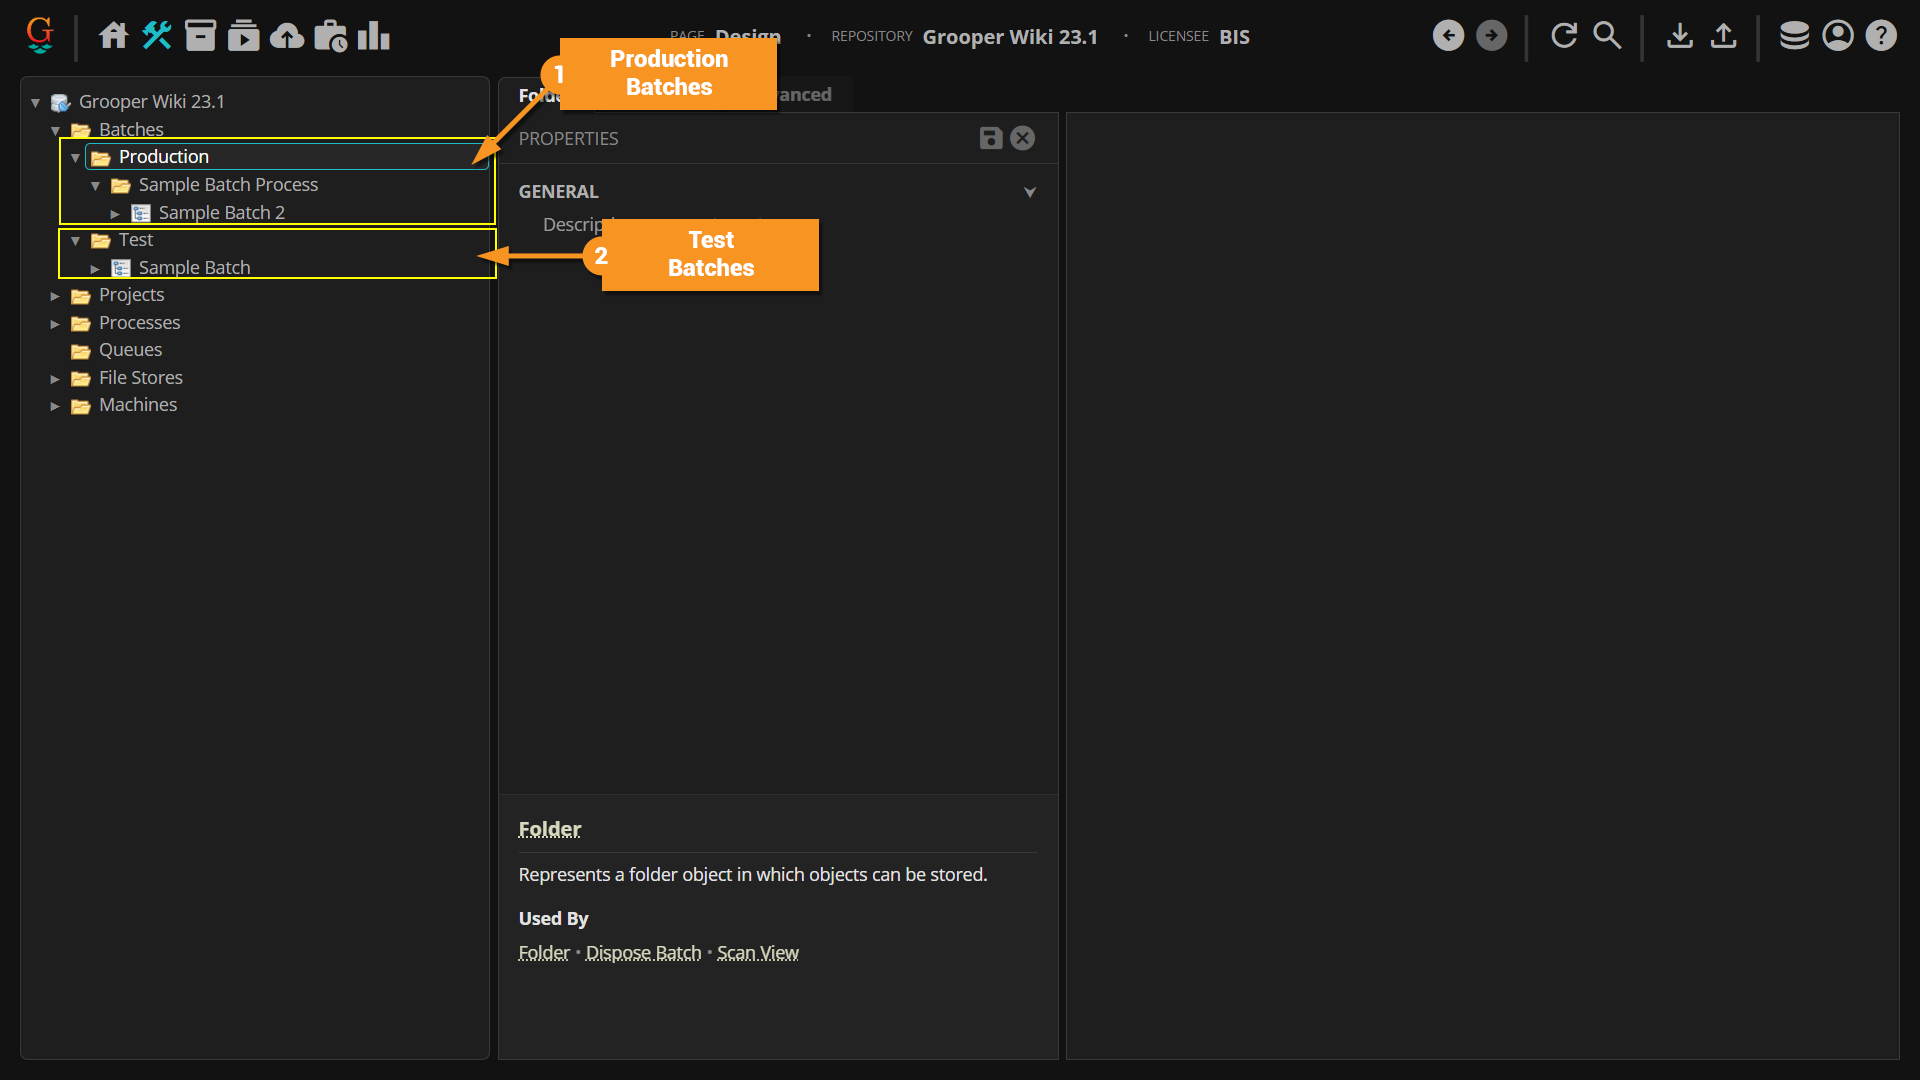The image size is (1920, 1080).
Task: Open the user account icon
Action: (1838, 36)
